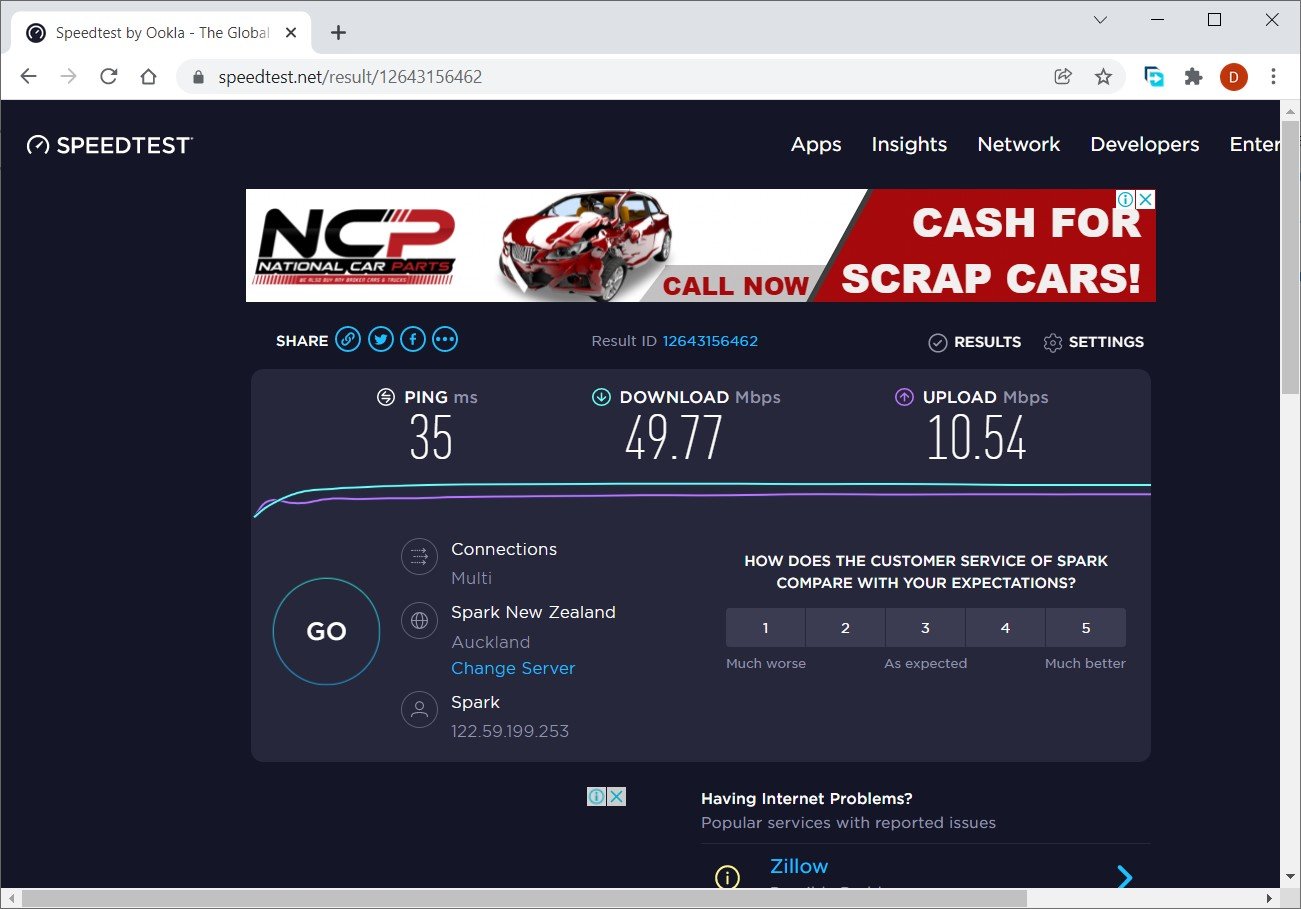Open the RESULTS page
The image size is (1301, 909).
click(987, 342)
